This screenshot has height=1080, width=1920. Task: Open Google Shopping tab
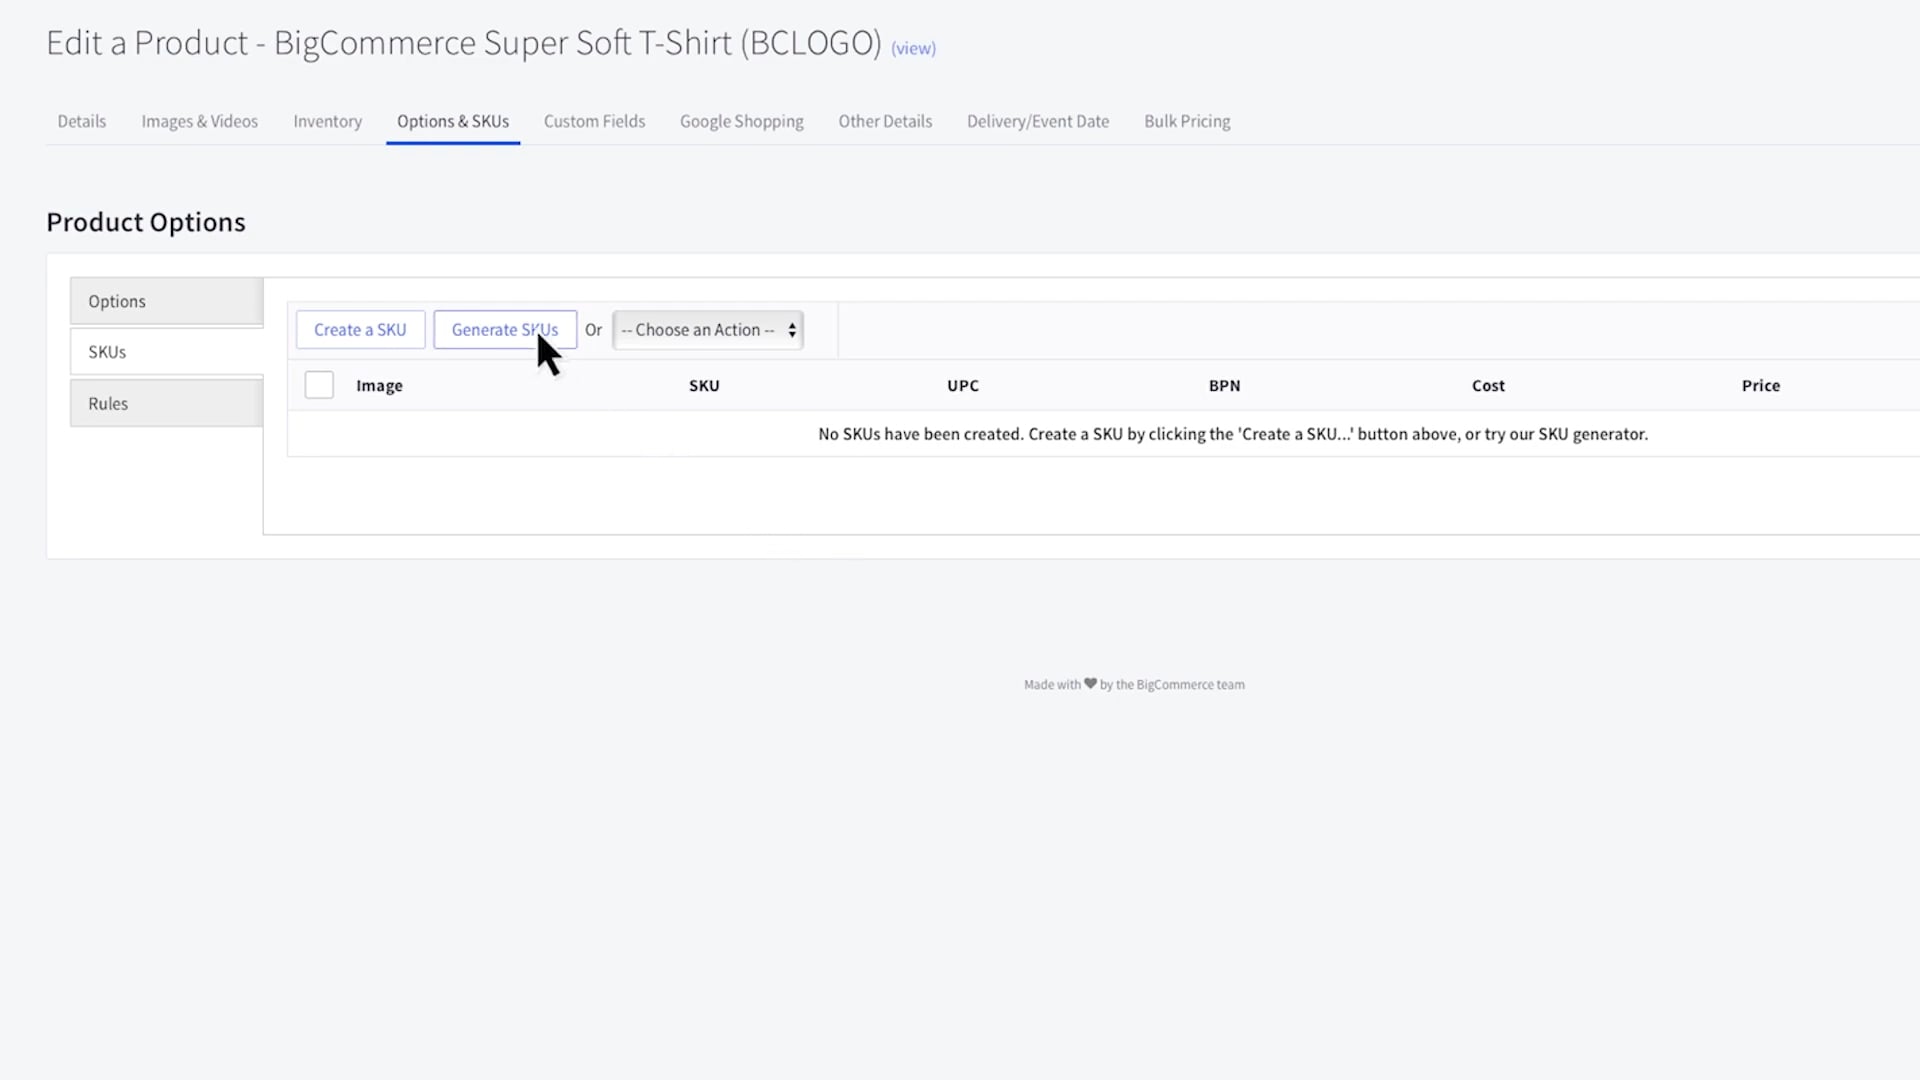[741, 121]
